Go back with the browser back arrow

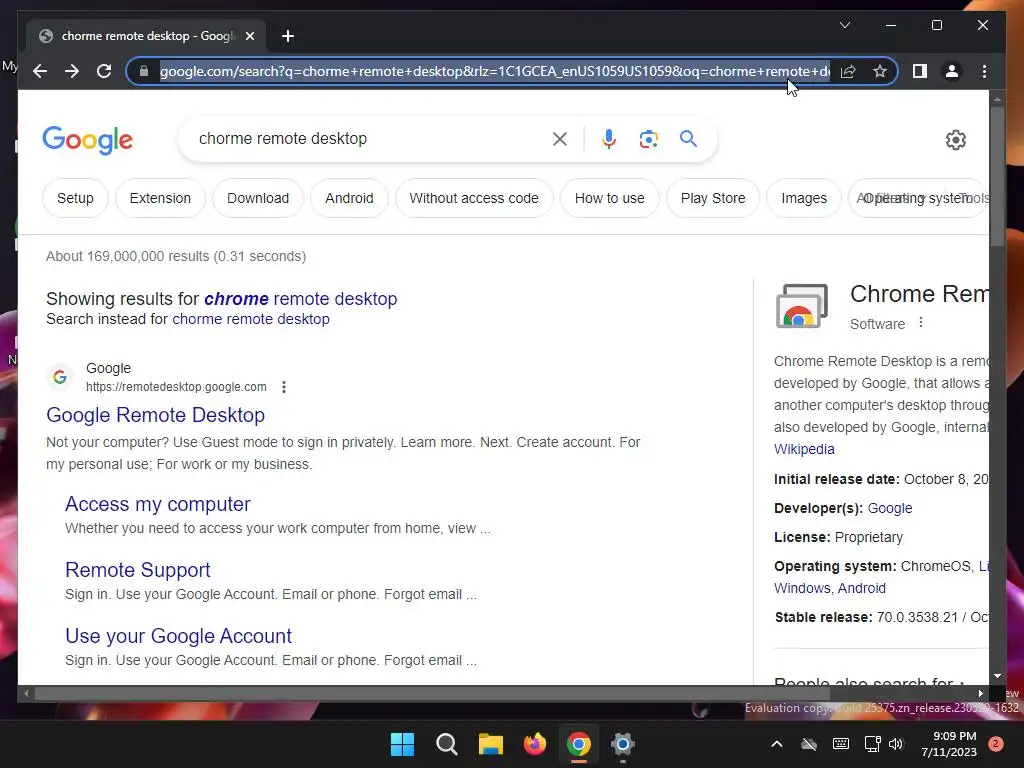[40, 71]
